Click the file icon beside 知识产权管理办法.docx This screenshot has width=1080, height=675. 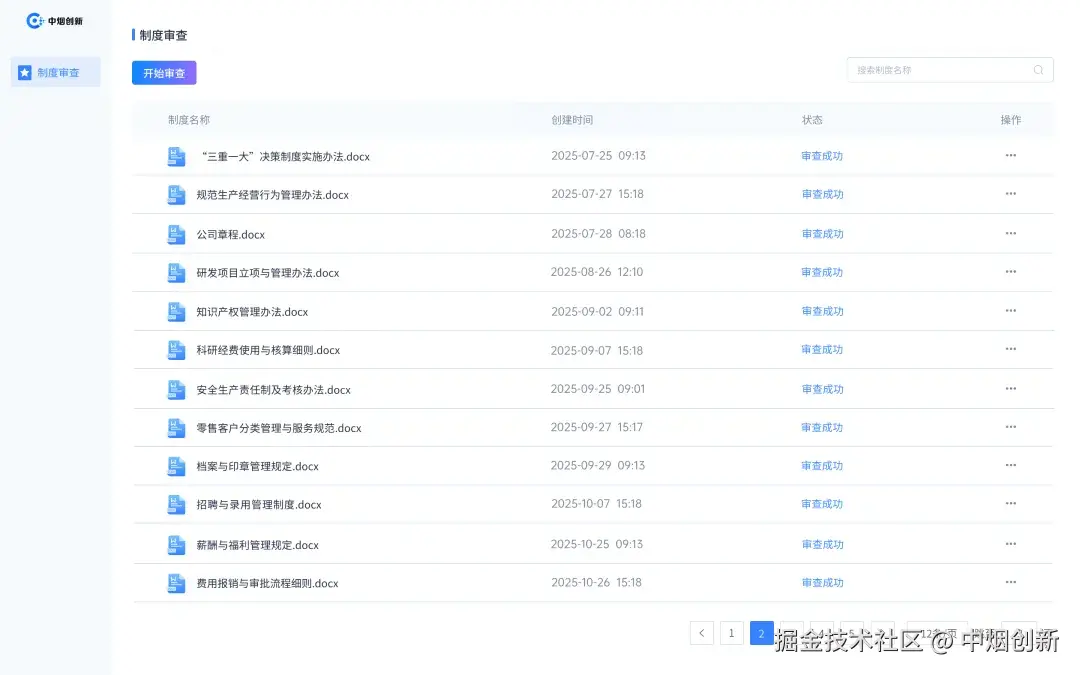[176, 311]
